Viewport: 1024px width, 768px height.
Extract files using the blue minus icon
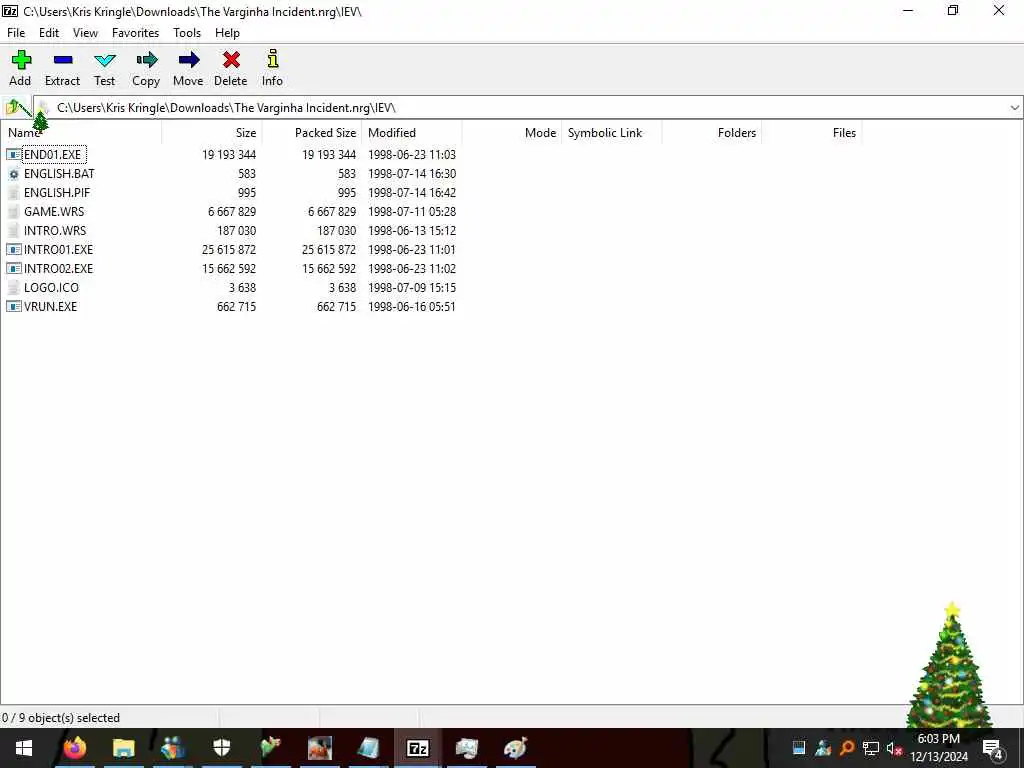click(63, 60)
